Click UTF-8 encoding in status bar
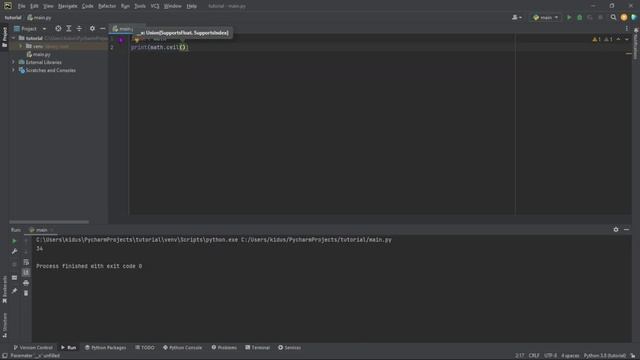Viewport: 640px width, 360px height. tap(550, 356)
